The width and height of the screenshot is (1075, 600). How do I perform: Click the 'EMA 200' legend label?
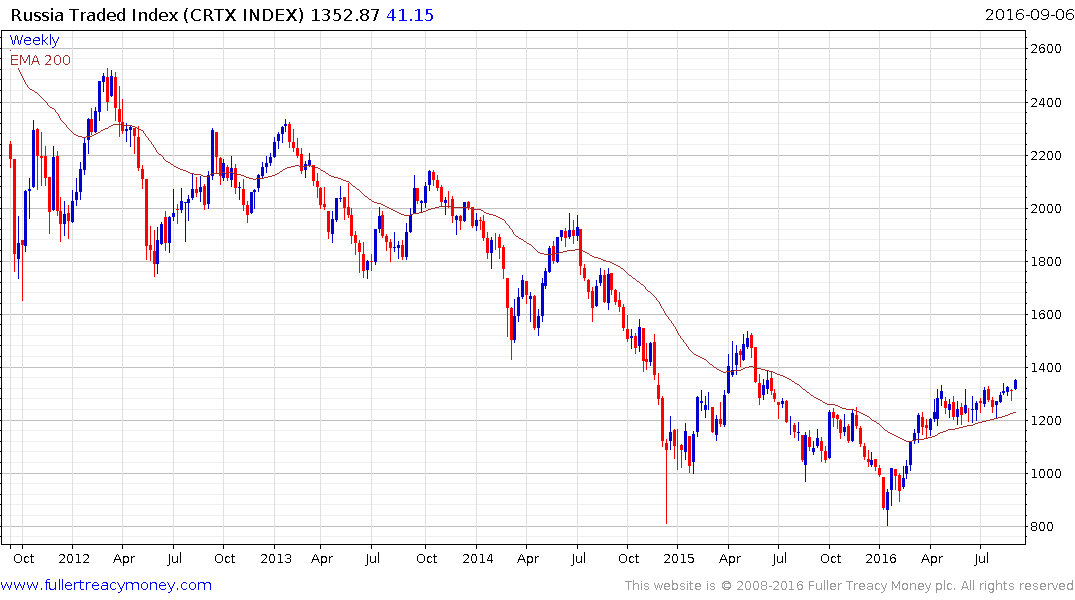40,60
